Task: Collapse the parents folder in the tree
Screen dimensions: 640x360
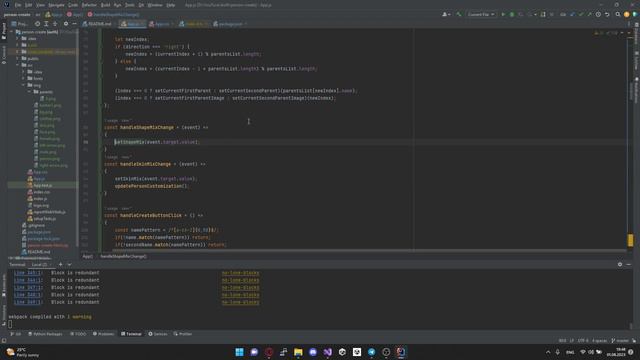Action: tap(30, 92)
